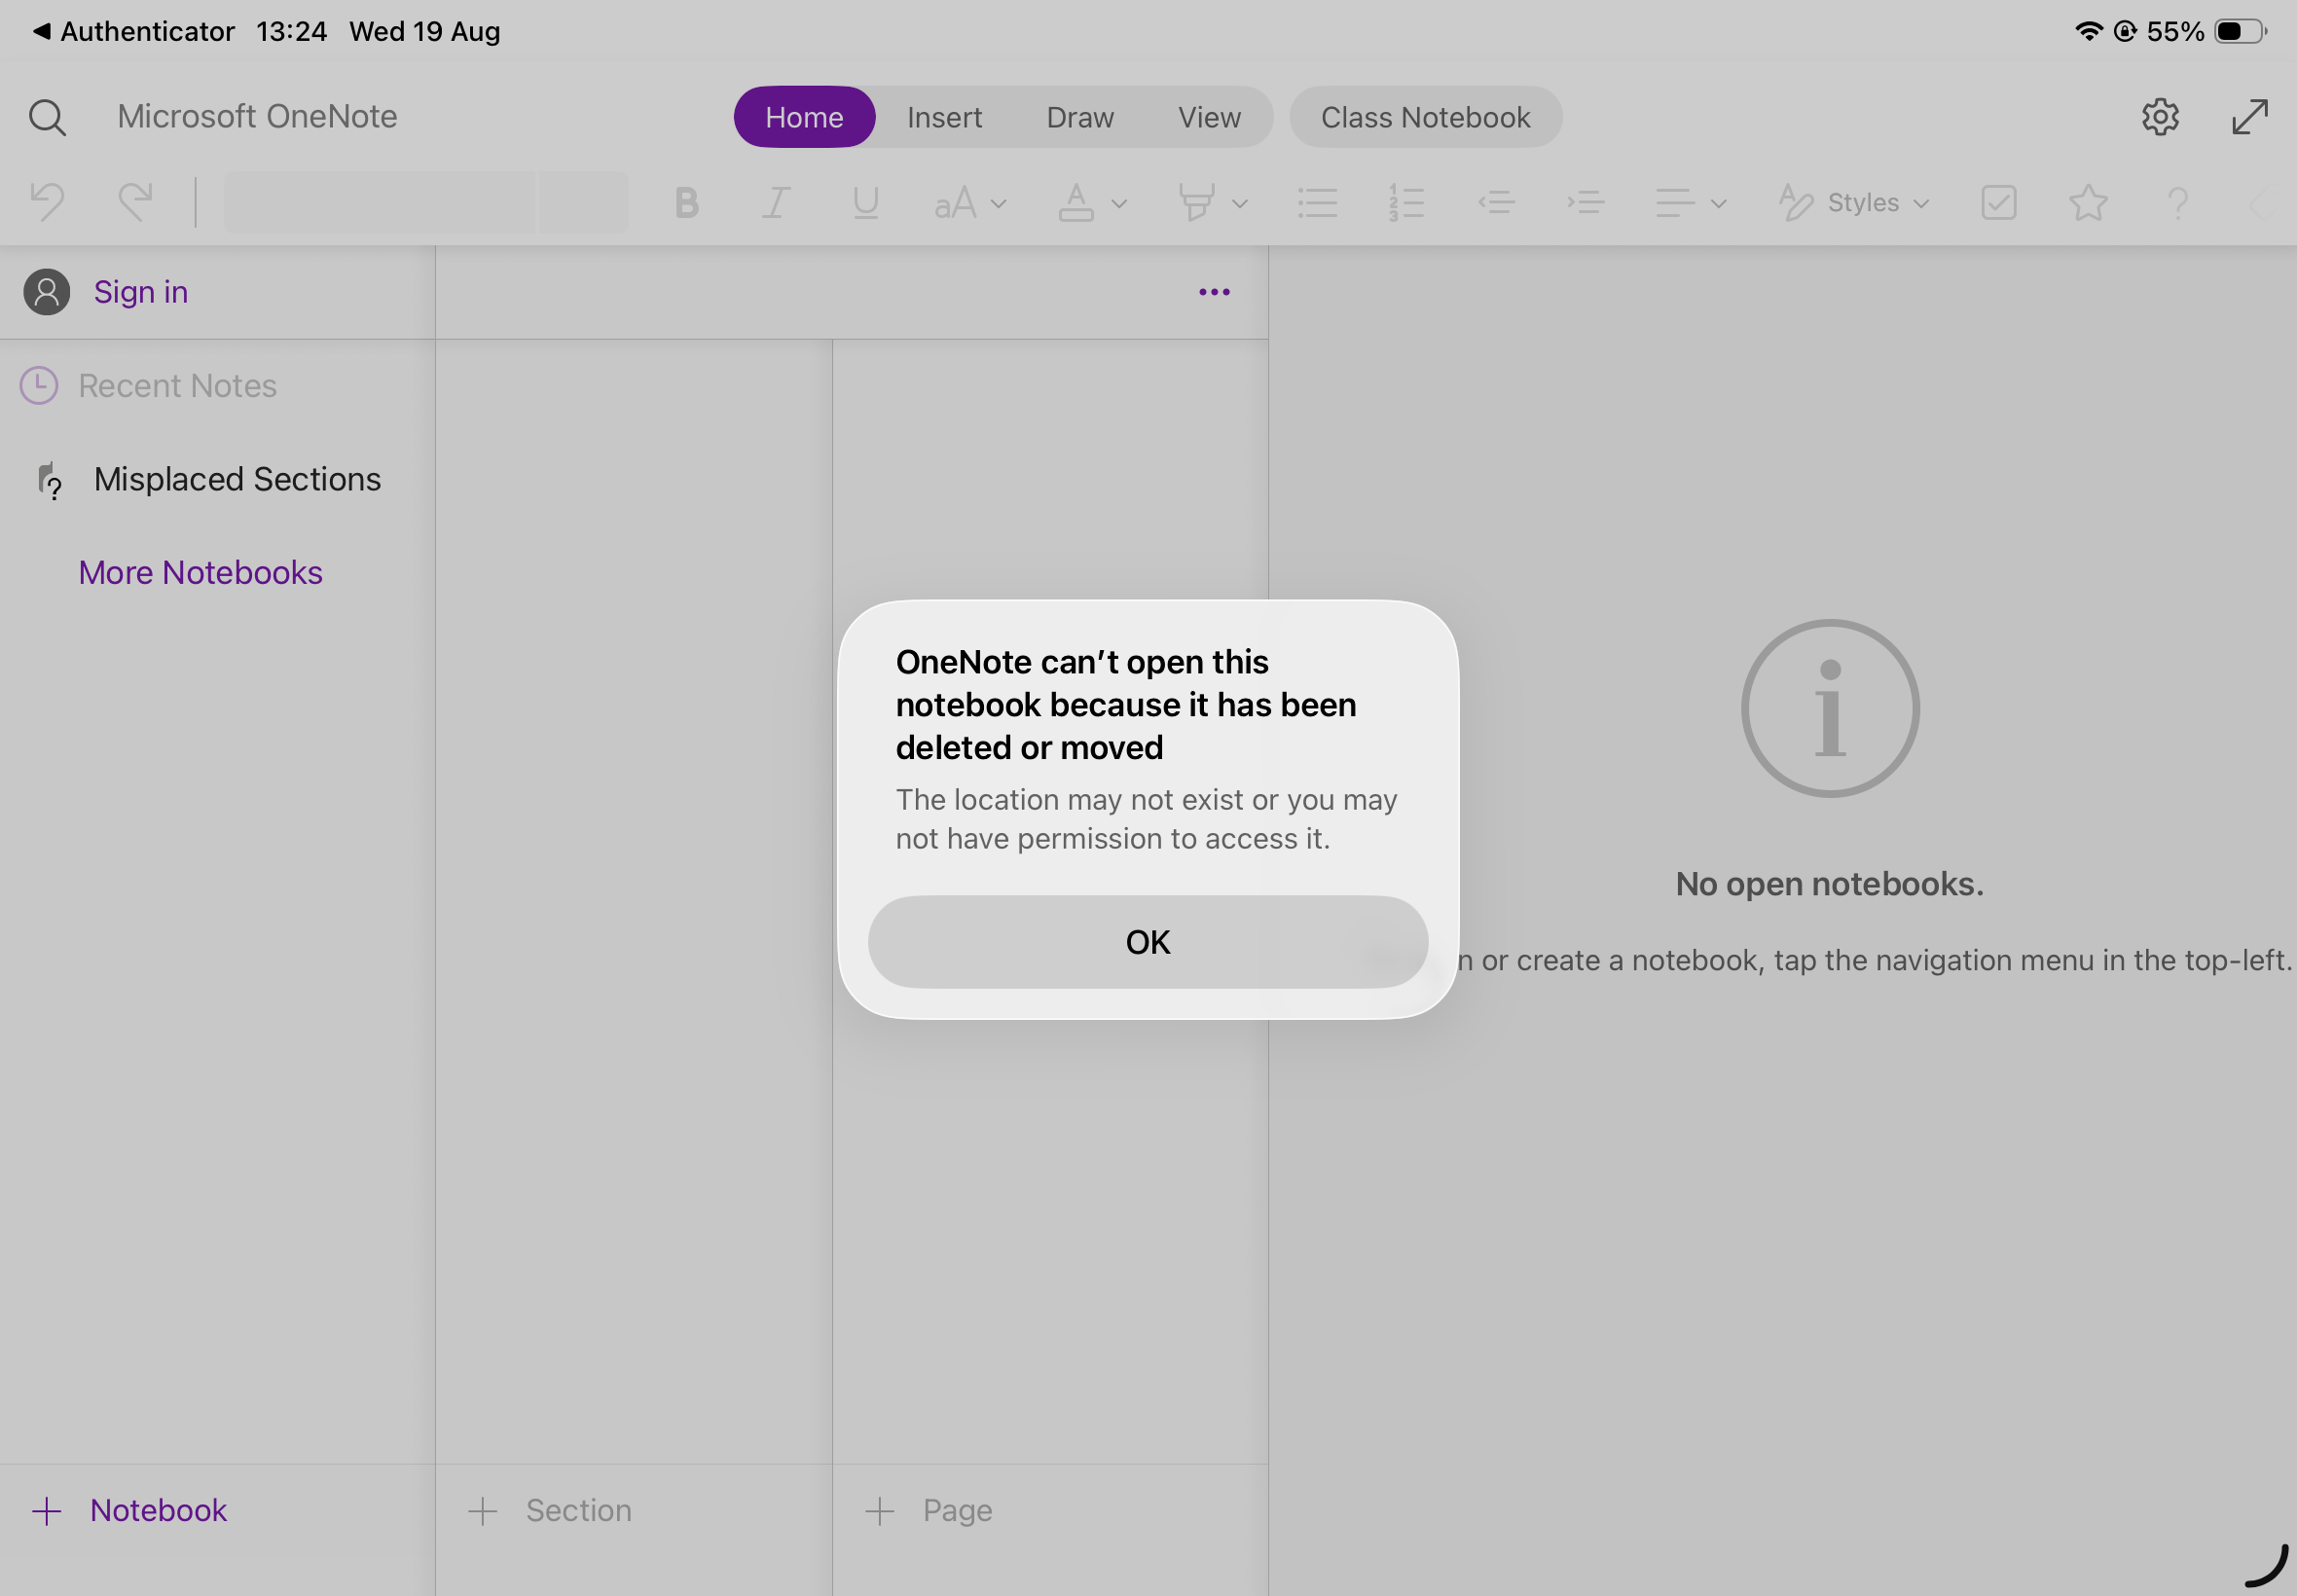
Task: Tap the full screen expand arrows icon
Action: coord(2249,117)
